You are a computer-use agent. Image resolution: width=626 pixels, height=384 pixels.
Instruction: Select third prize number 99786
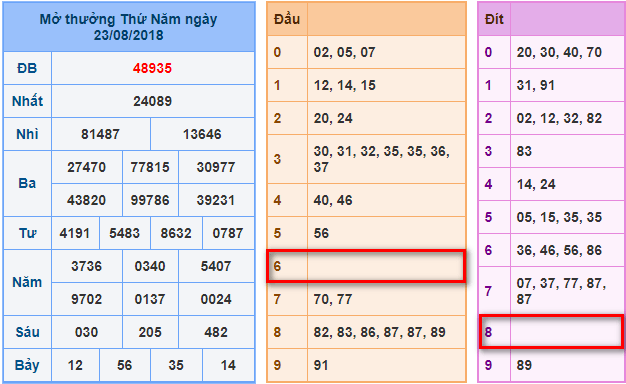(150, 200)
